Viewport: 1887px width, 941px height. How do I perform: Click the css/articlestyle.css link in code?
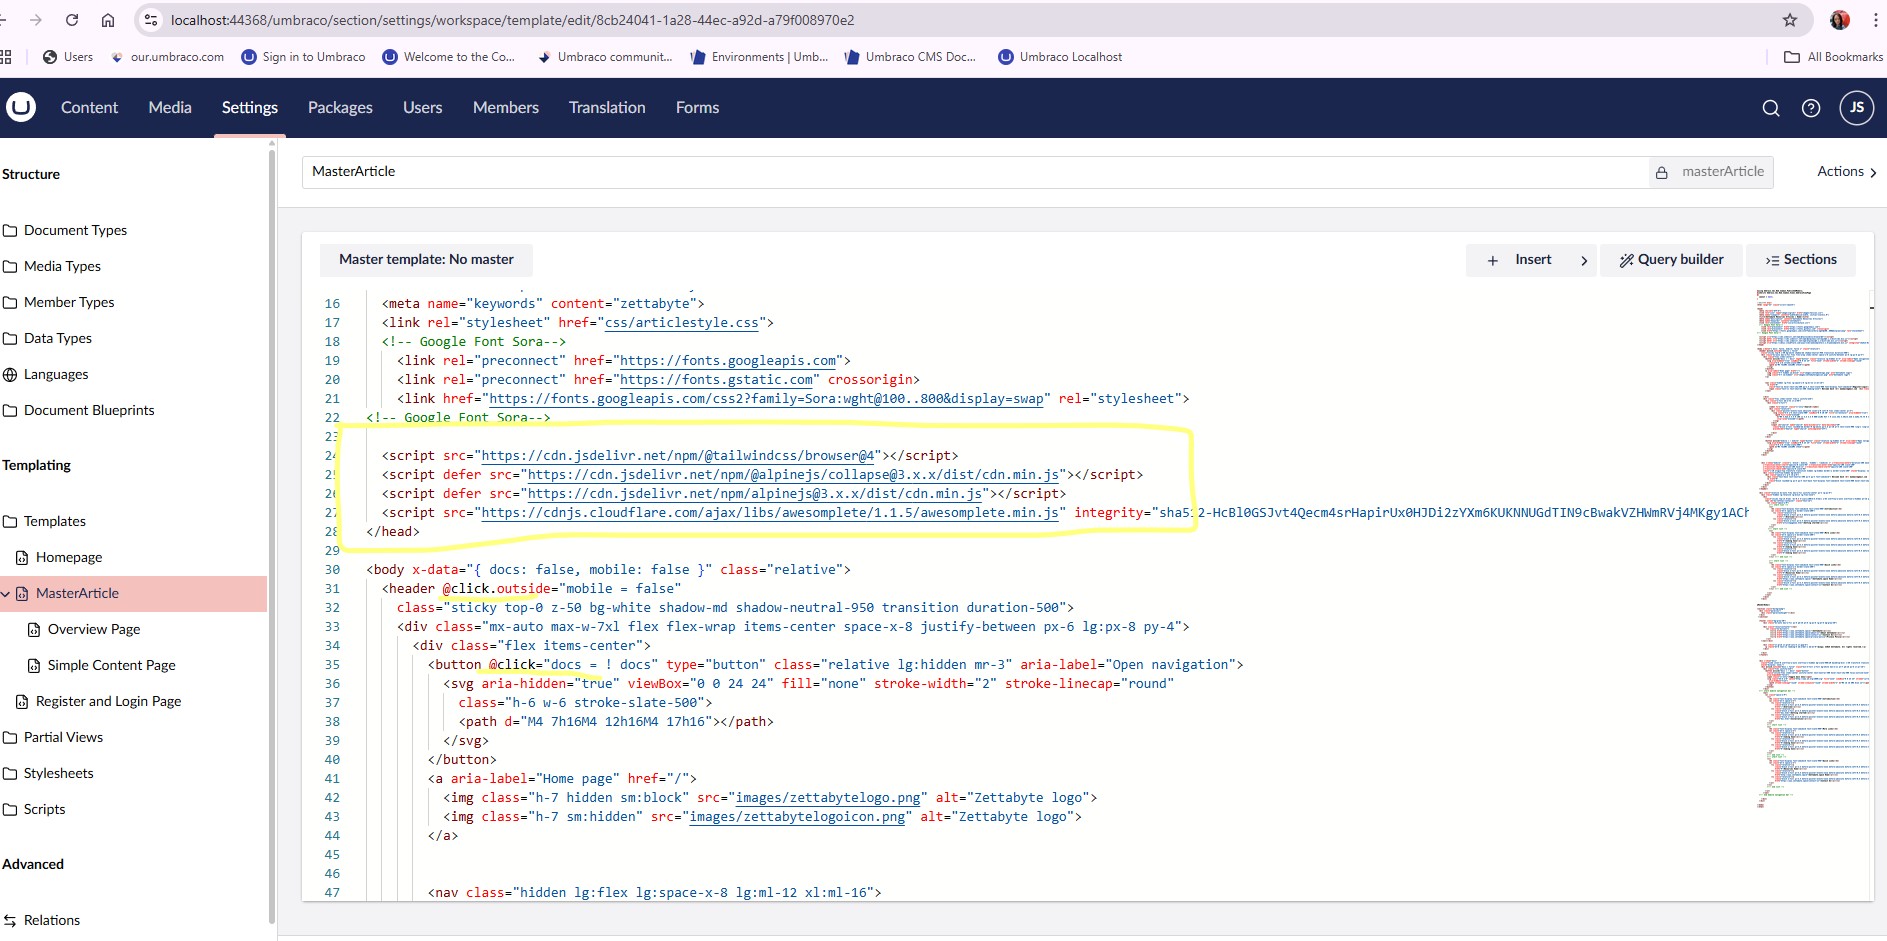682,322
